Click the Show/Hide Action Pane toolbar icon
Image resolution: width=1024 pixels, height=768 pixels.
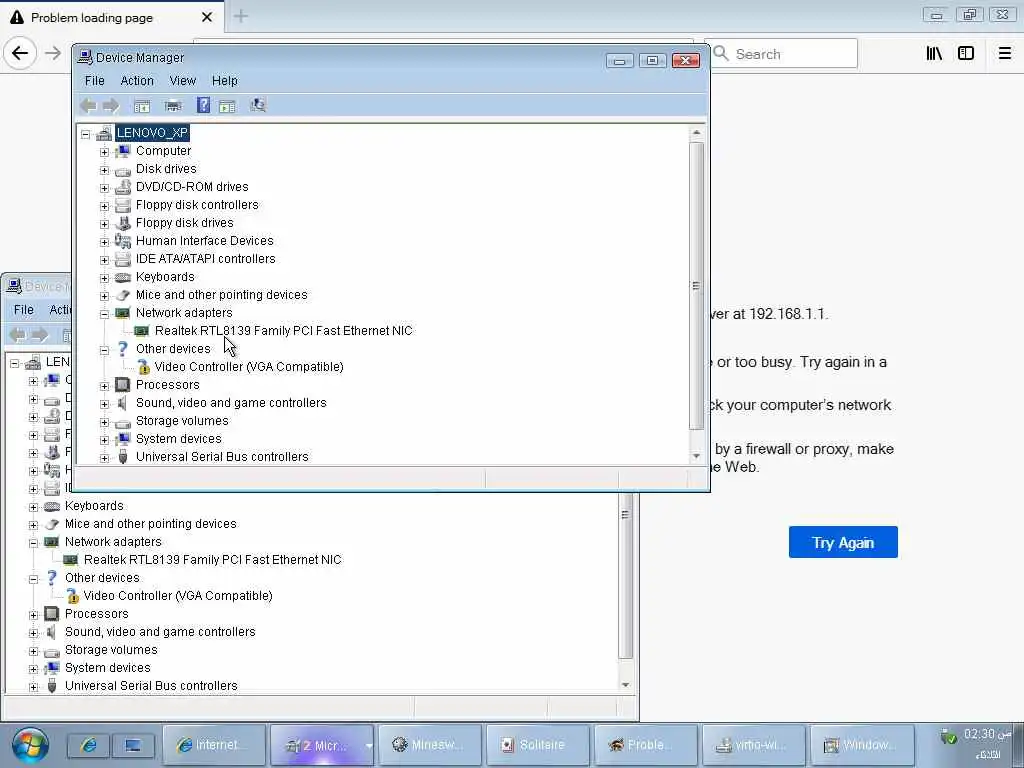227,106
